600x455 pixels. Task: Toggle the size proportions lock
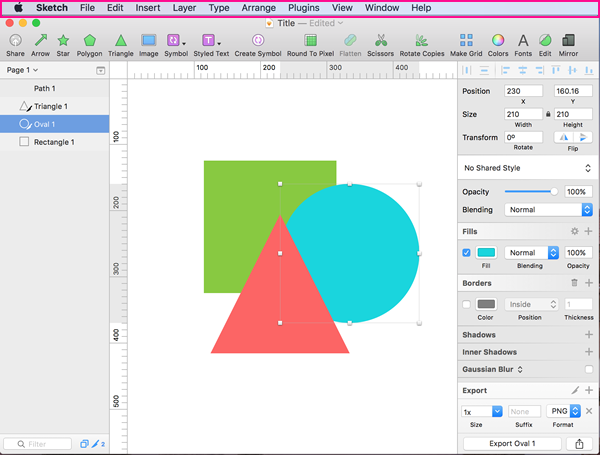pyautogui.click(x=548, y=114)
